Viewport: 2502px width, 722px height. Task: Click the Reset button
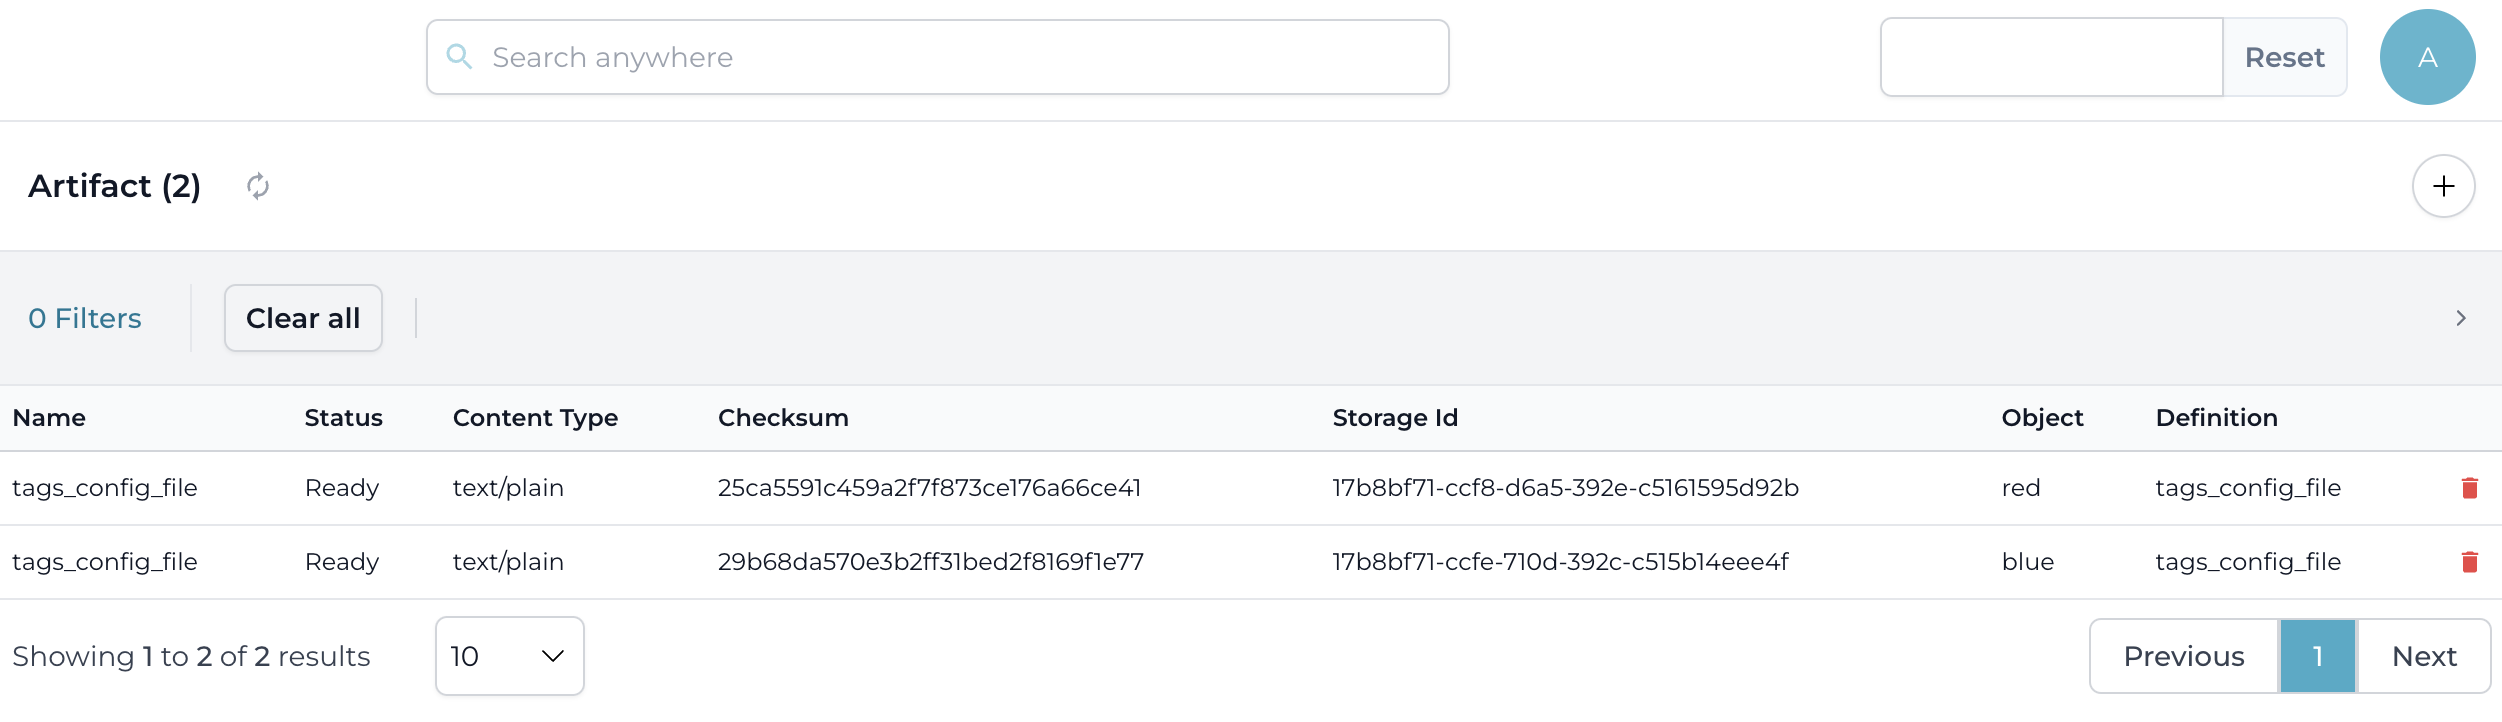[2284, 57]
